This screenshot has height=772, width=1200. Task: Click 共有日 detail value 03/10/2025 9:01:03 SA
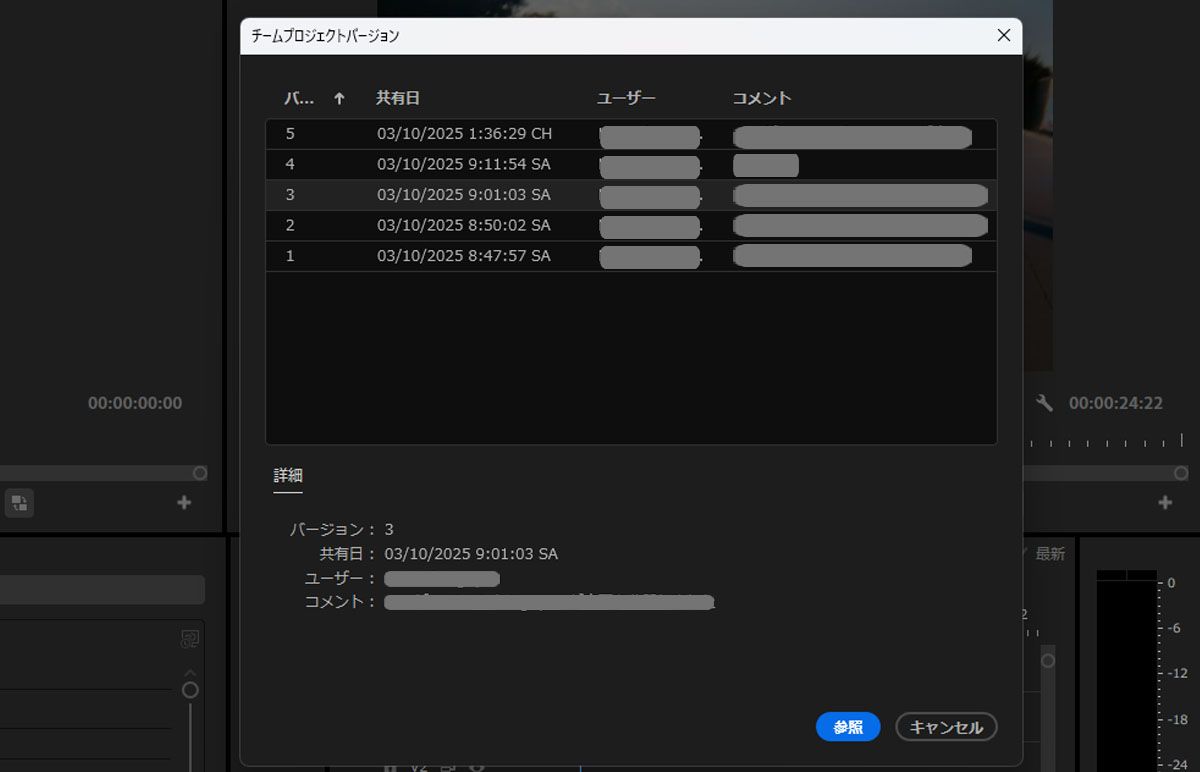(471, 554)
